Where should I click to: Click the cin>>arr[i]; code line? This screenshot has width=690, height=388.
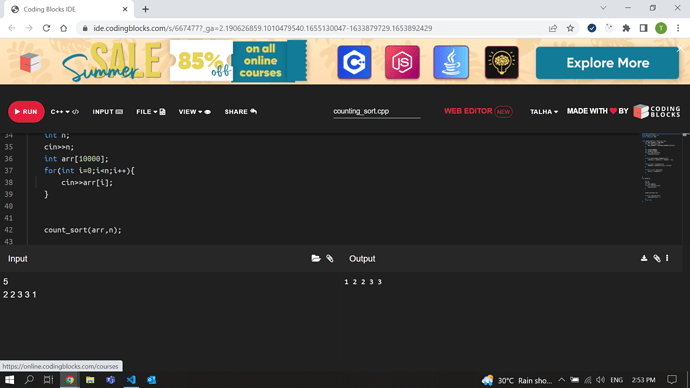(x=87, y=182)
